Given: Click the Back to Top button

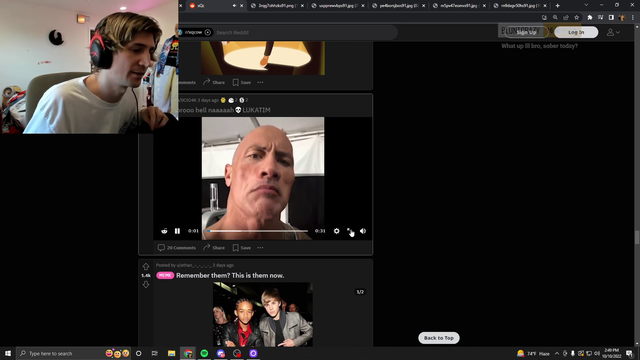Looking at the screenshot, I should [x=439, y=338].
